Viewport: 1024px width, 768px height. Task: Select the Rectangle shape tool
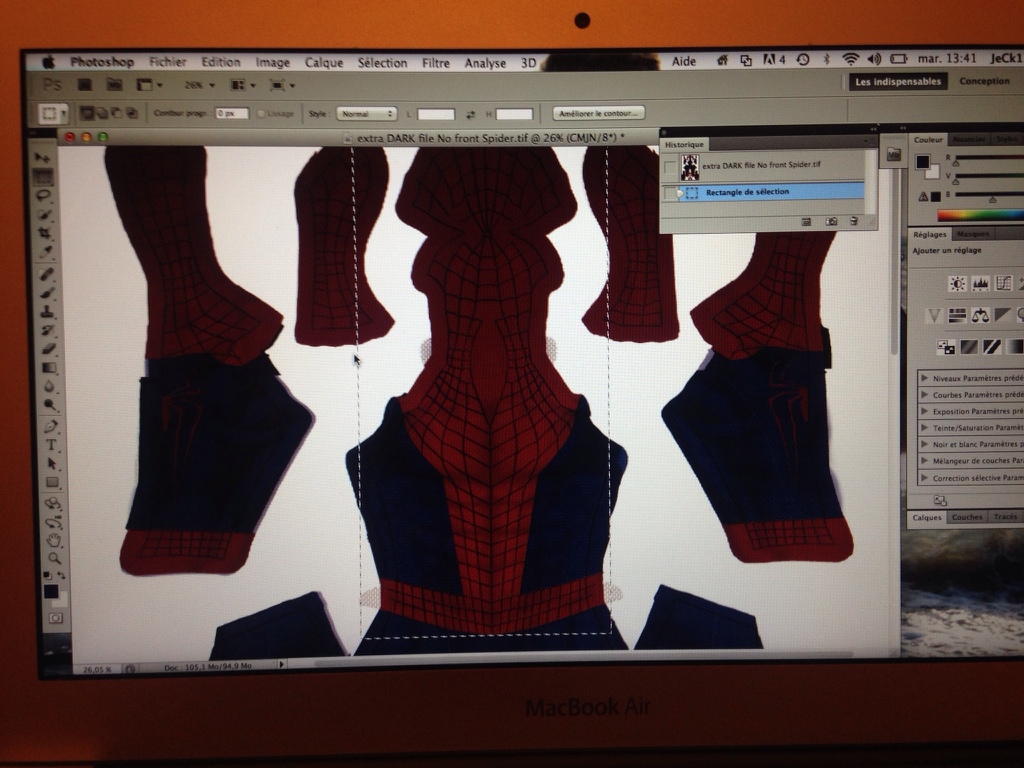coord(52,483)
